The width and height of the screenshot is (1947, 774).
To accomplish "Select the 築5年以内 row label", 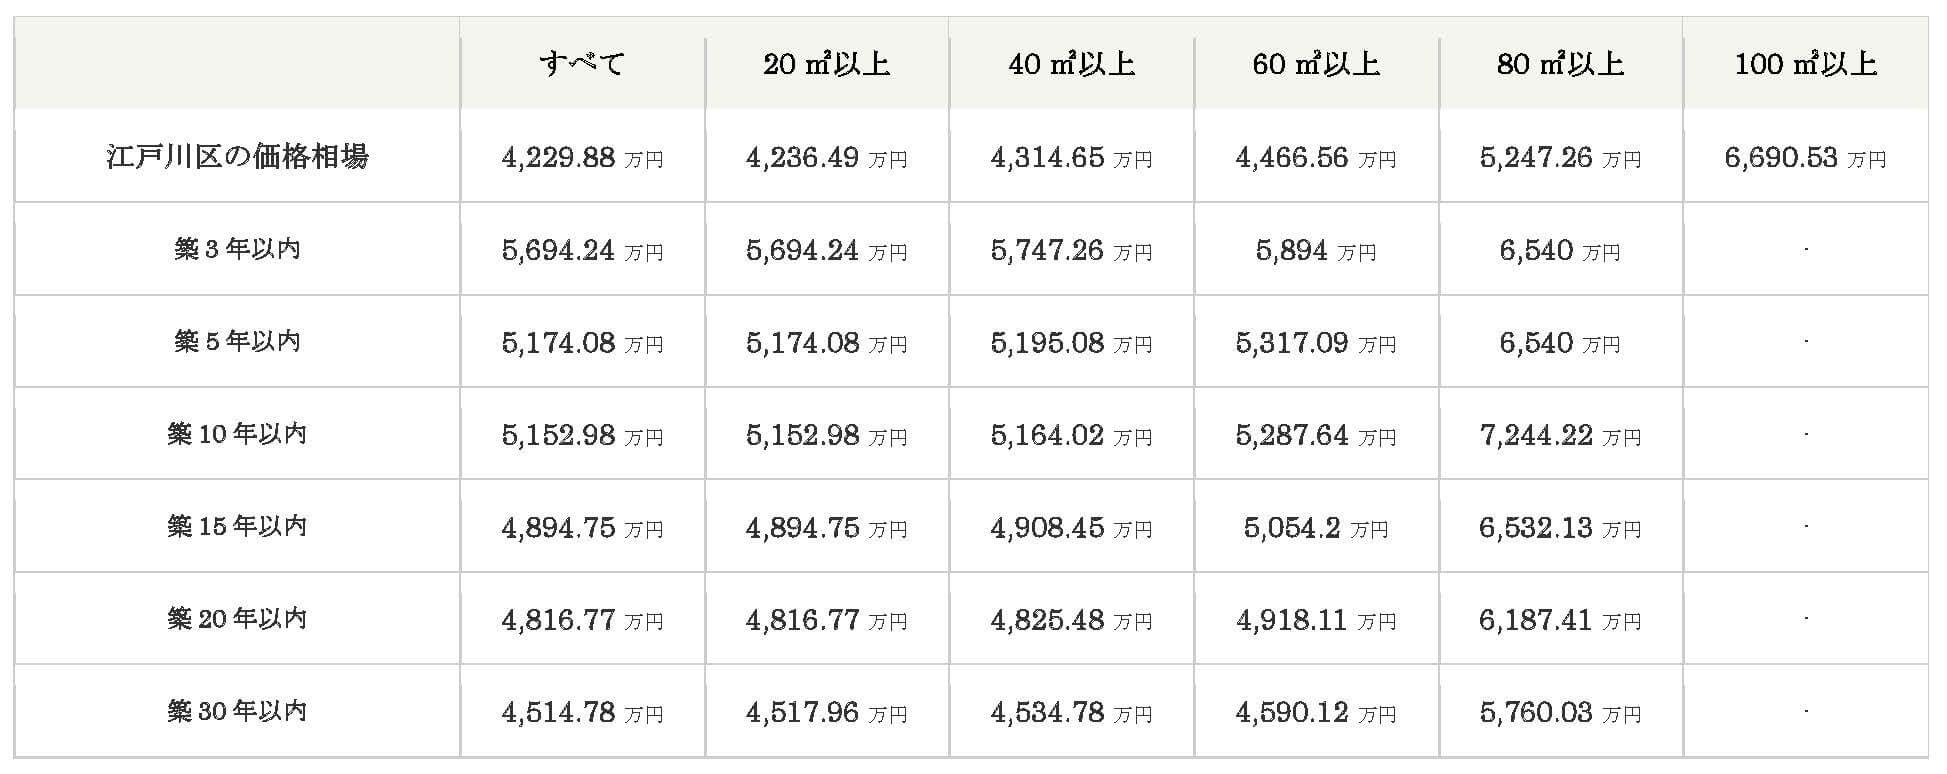I will [x=237, y=341].
